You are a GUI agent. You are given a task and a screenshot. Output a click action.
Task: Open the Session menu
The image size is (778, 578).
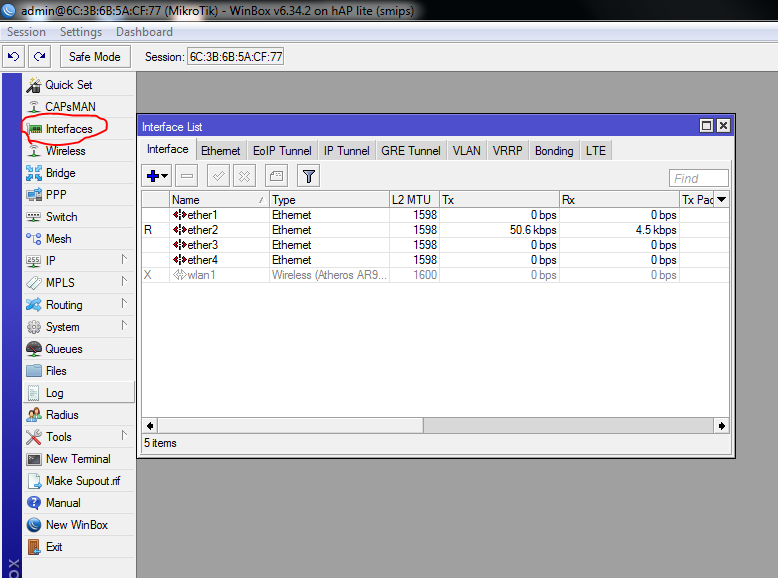coord(26,32)
